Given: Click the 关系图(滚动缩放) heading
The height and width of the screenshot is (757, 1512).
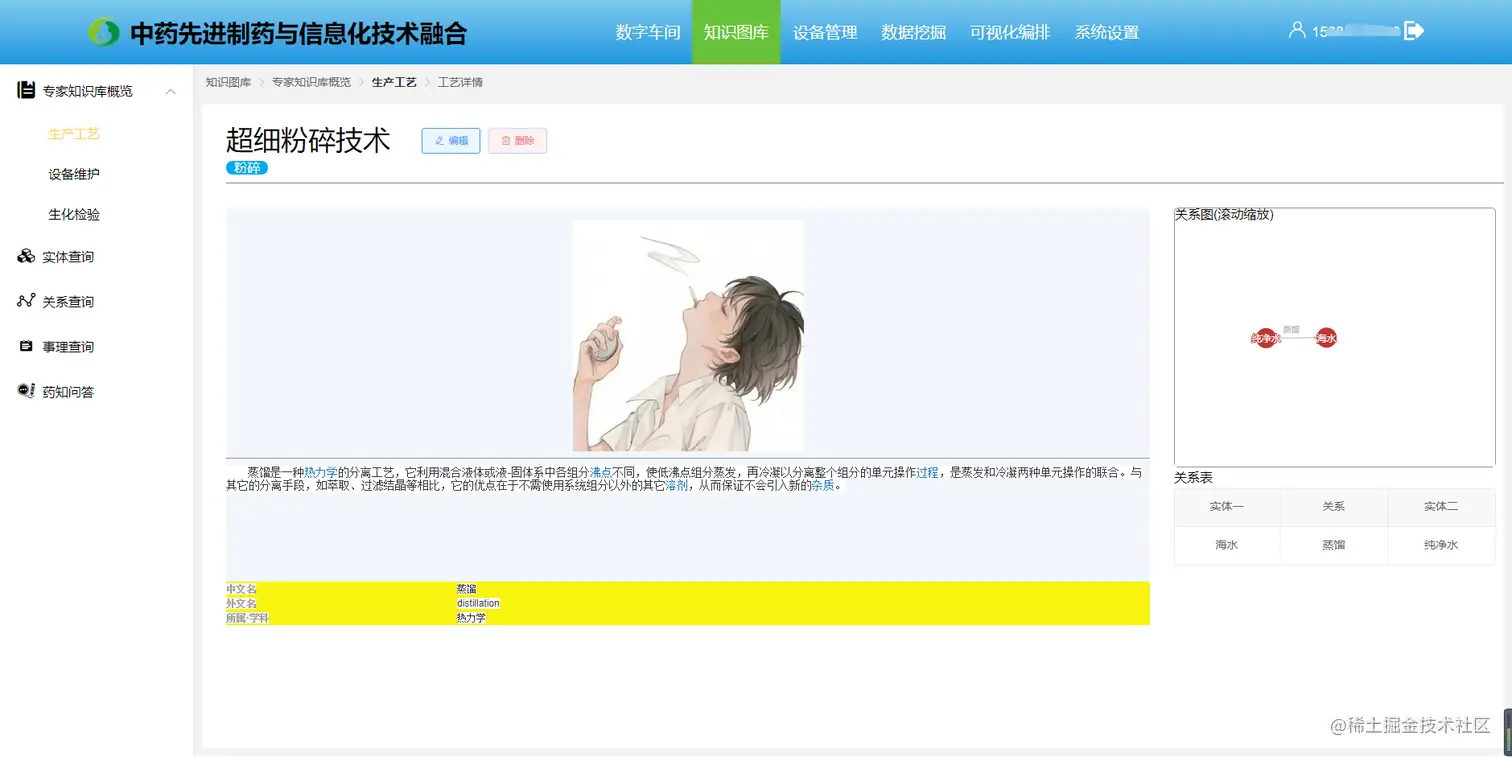Looking at the screenshot, I should (1224, 215).
